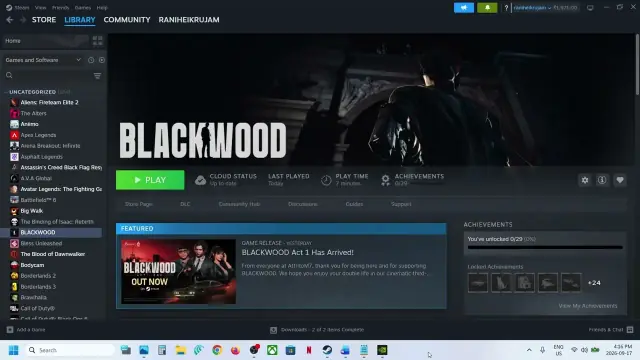Show hidden system tray icons chevron
640x360 pixels.
(x=529, y=350)
